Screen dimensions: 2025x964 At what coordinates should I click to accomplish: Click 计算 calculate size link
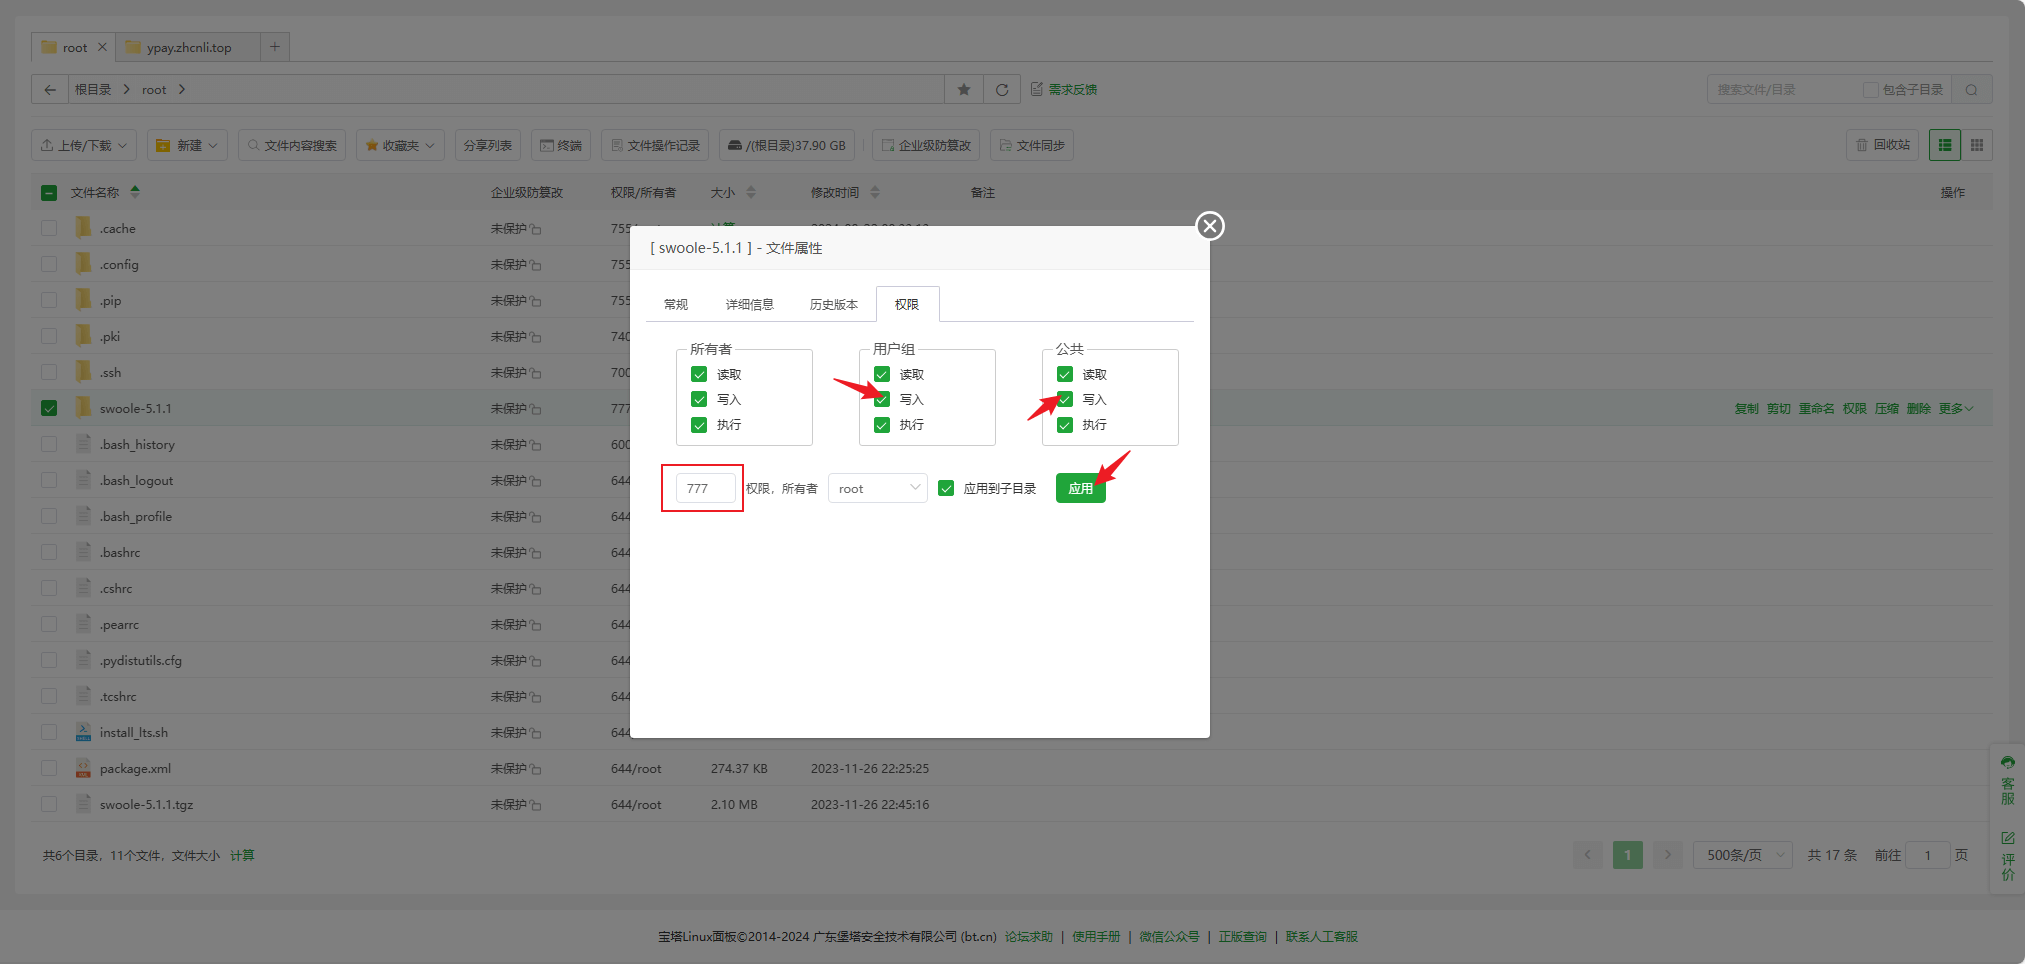coord(242,855)
